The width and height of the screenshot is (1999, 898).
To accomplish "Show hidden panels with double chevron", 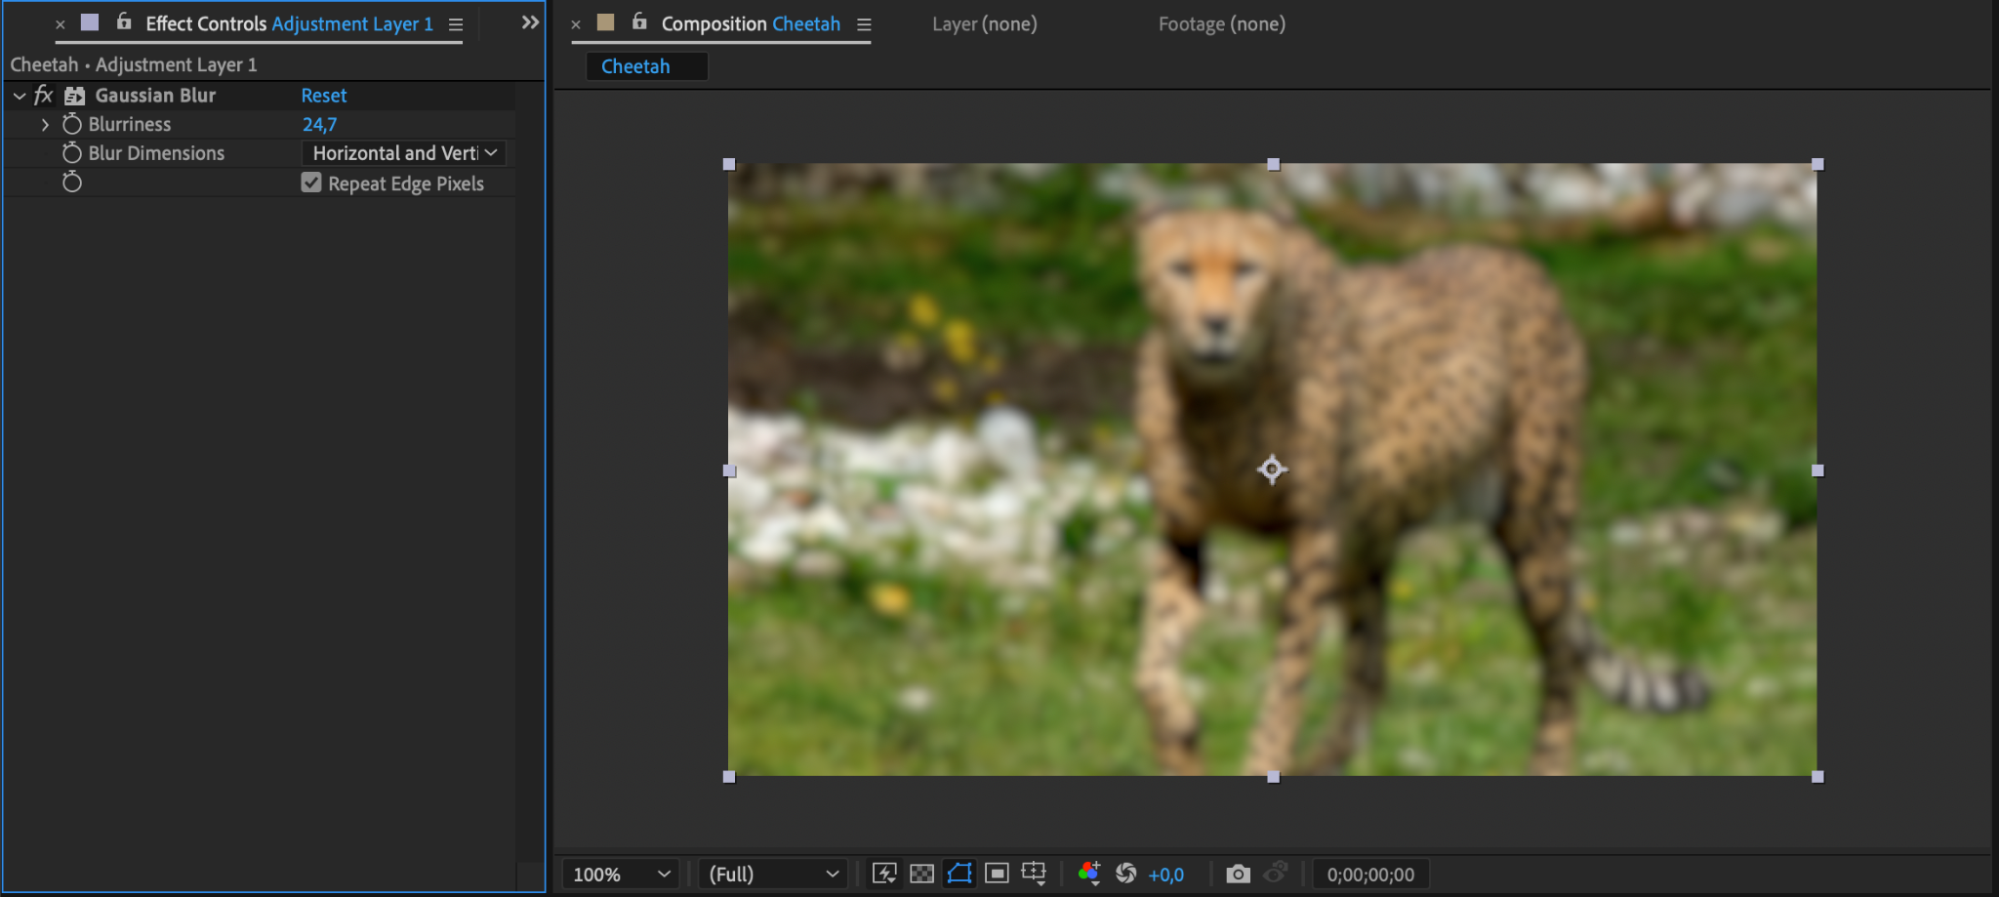I will point(530,22).
